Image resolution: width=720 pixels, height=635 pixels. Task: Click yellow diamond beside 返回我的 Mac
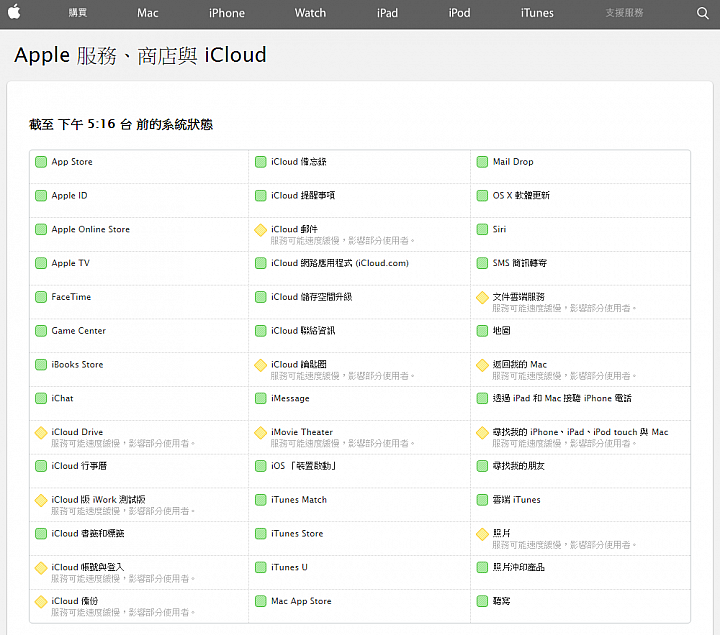pyautogui.click(x=482, y=365)
